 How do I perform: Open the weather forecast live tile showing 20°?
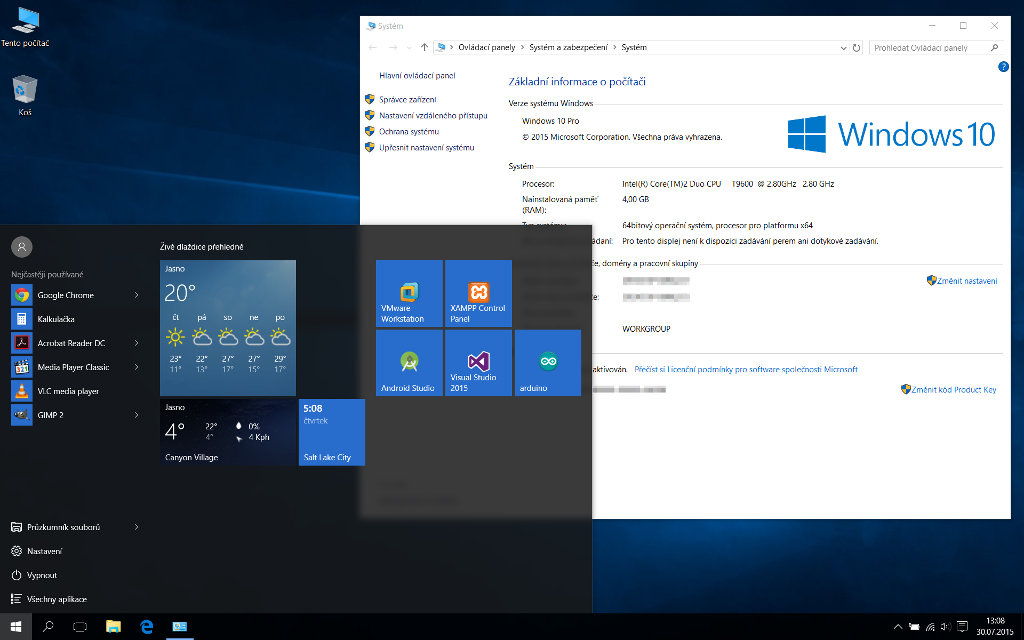pyautogui.click(x=228, y=328)
